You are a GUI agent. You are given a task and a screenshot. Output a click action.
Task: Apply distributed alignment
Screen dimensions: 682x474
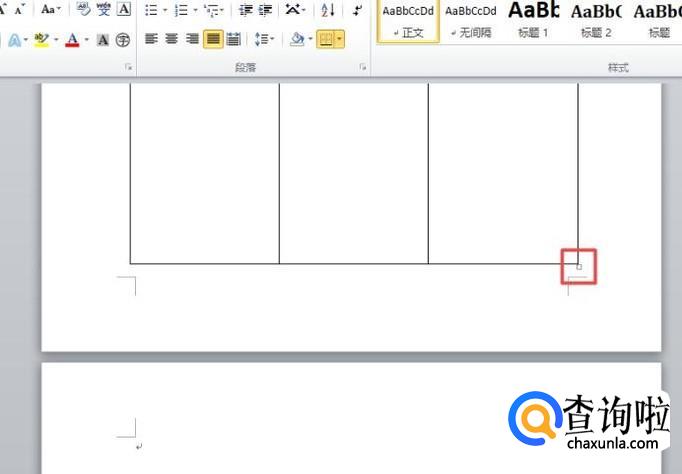(x=234, y=39)
